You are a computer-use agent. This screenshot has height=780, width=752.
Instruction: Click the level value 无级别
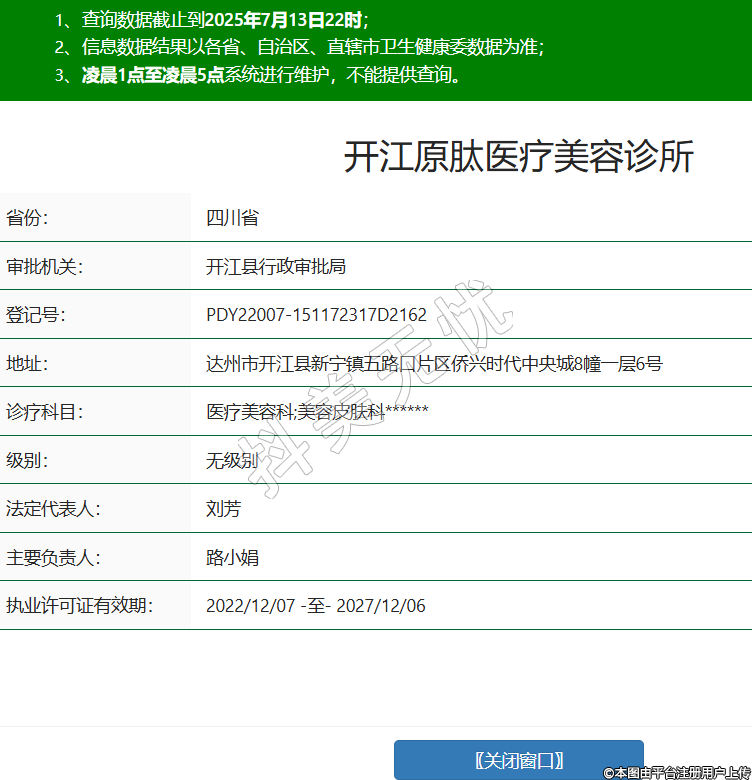click(232, 460)
